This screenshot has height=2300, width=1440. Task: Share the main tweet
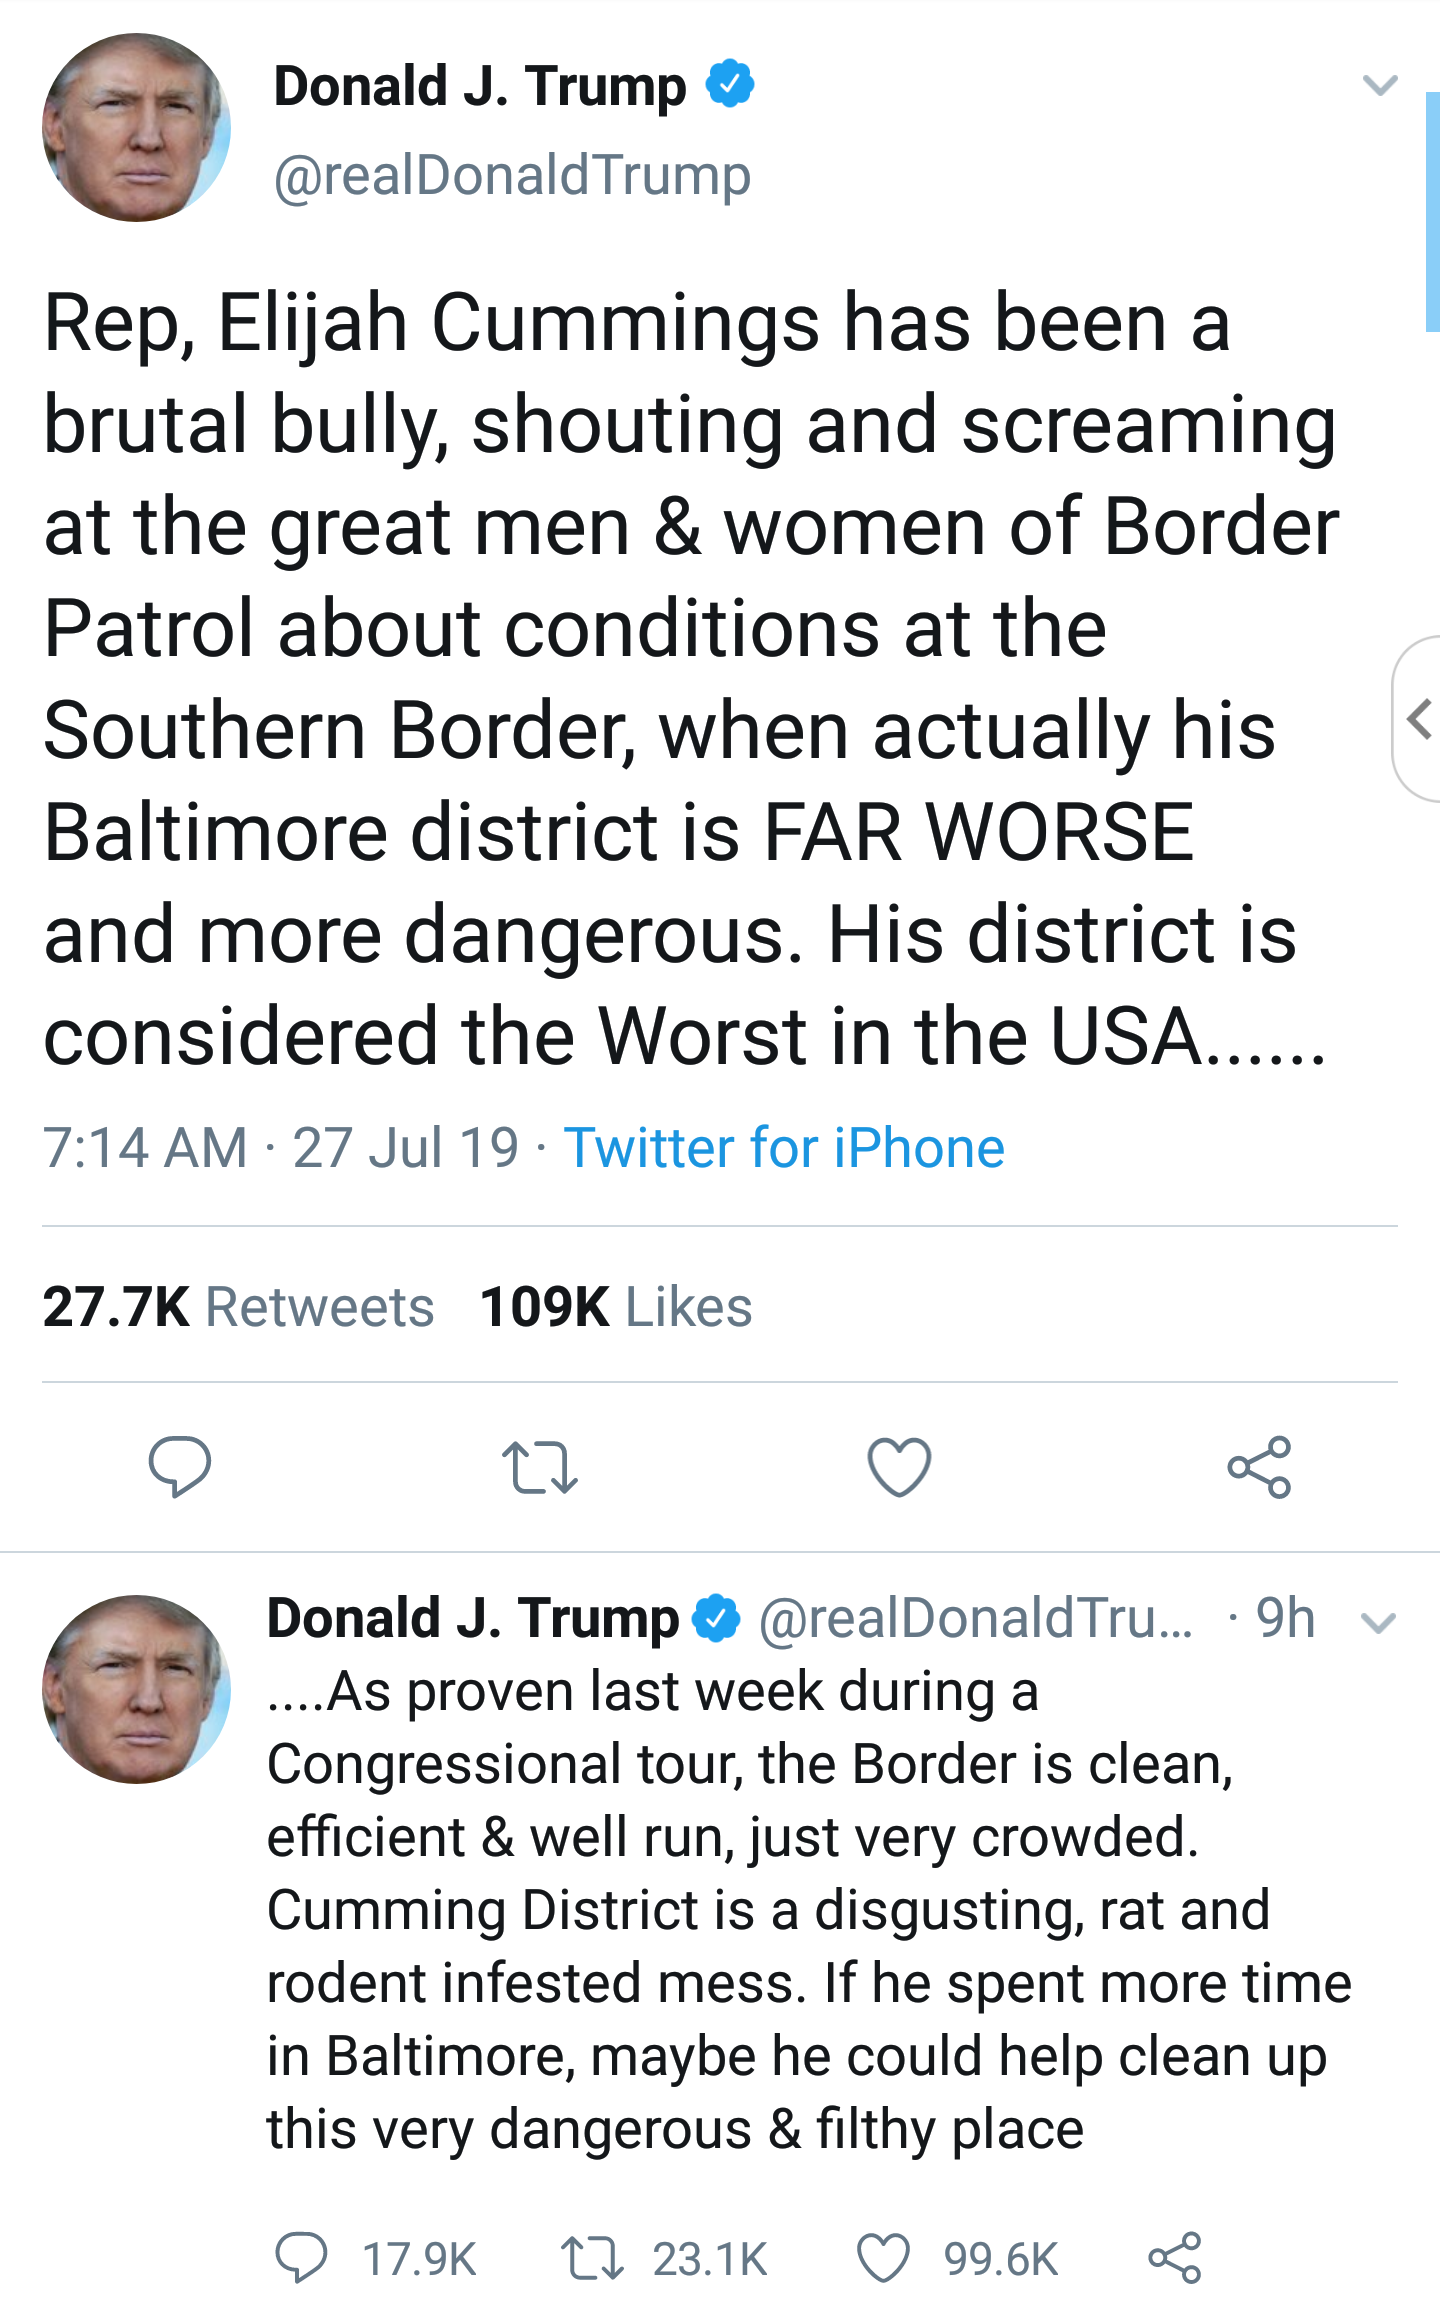(x=1259, y=1467)
